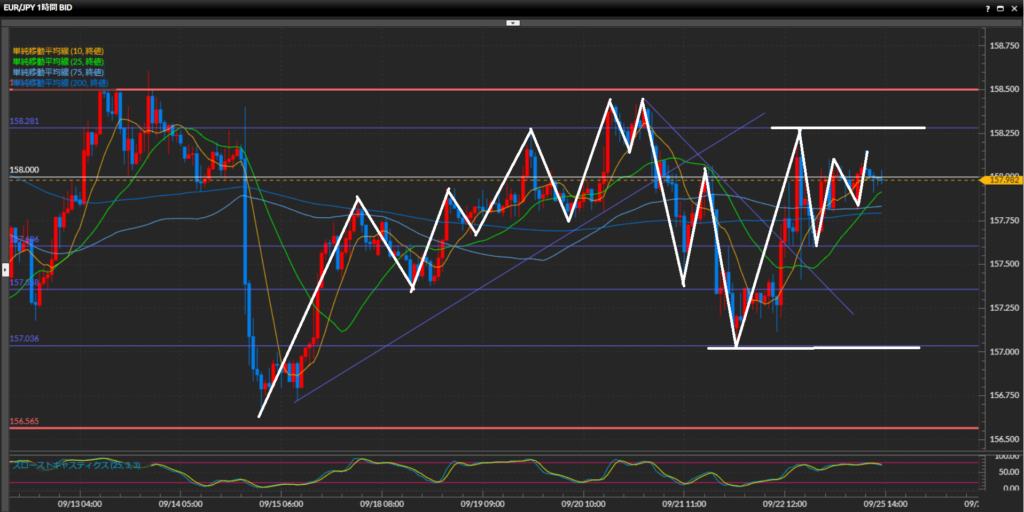Click the left-edge panel expand arrow
This screenshot has width=1024, height=512.
pyautogui.click(x=4, y=269)
